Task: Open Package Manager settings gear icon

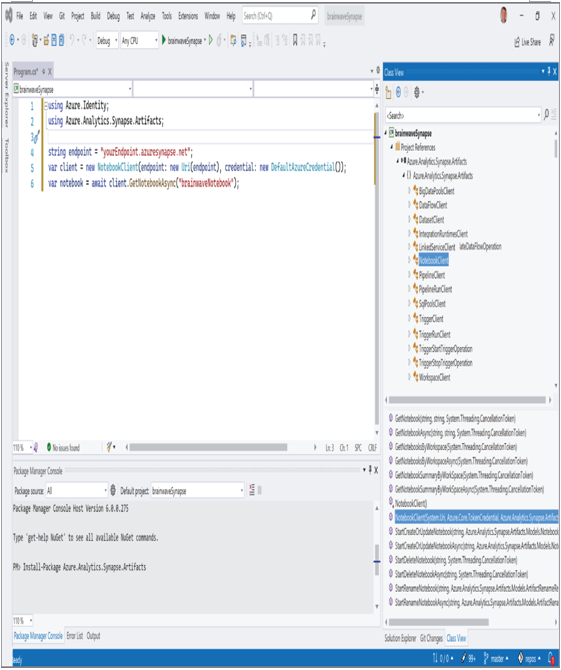Action: click(113, 490)
